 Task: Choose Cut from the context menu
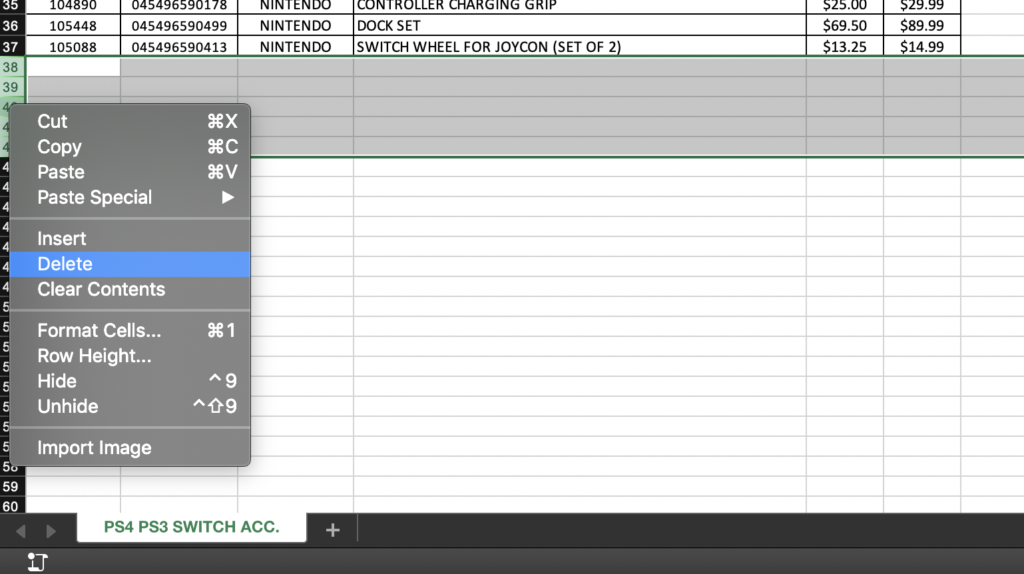click(130, 121)
